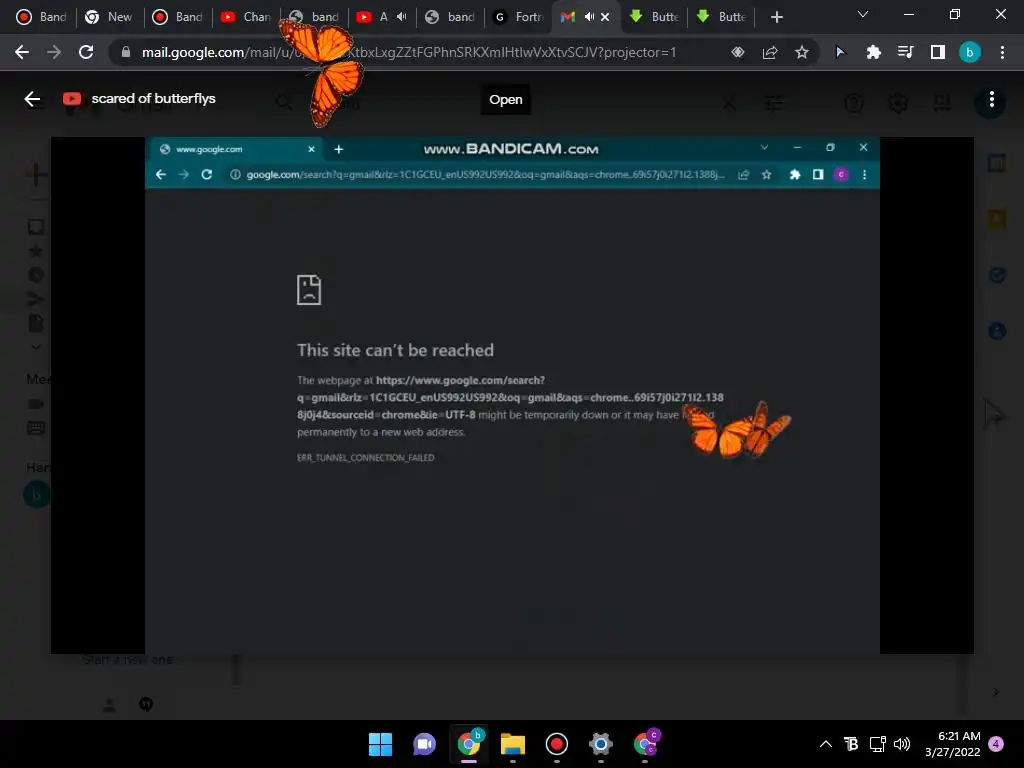This screenshot has height=768, width=1024.
Task: Switch to the Fortn tab
Action: point(519,17)
